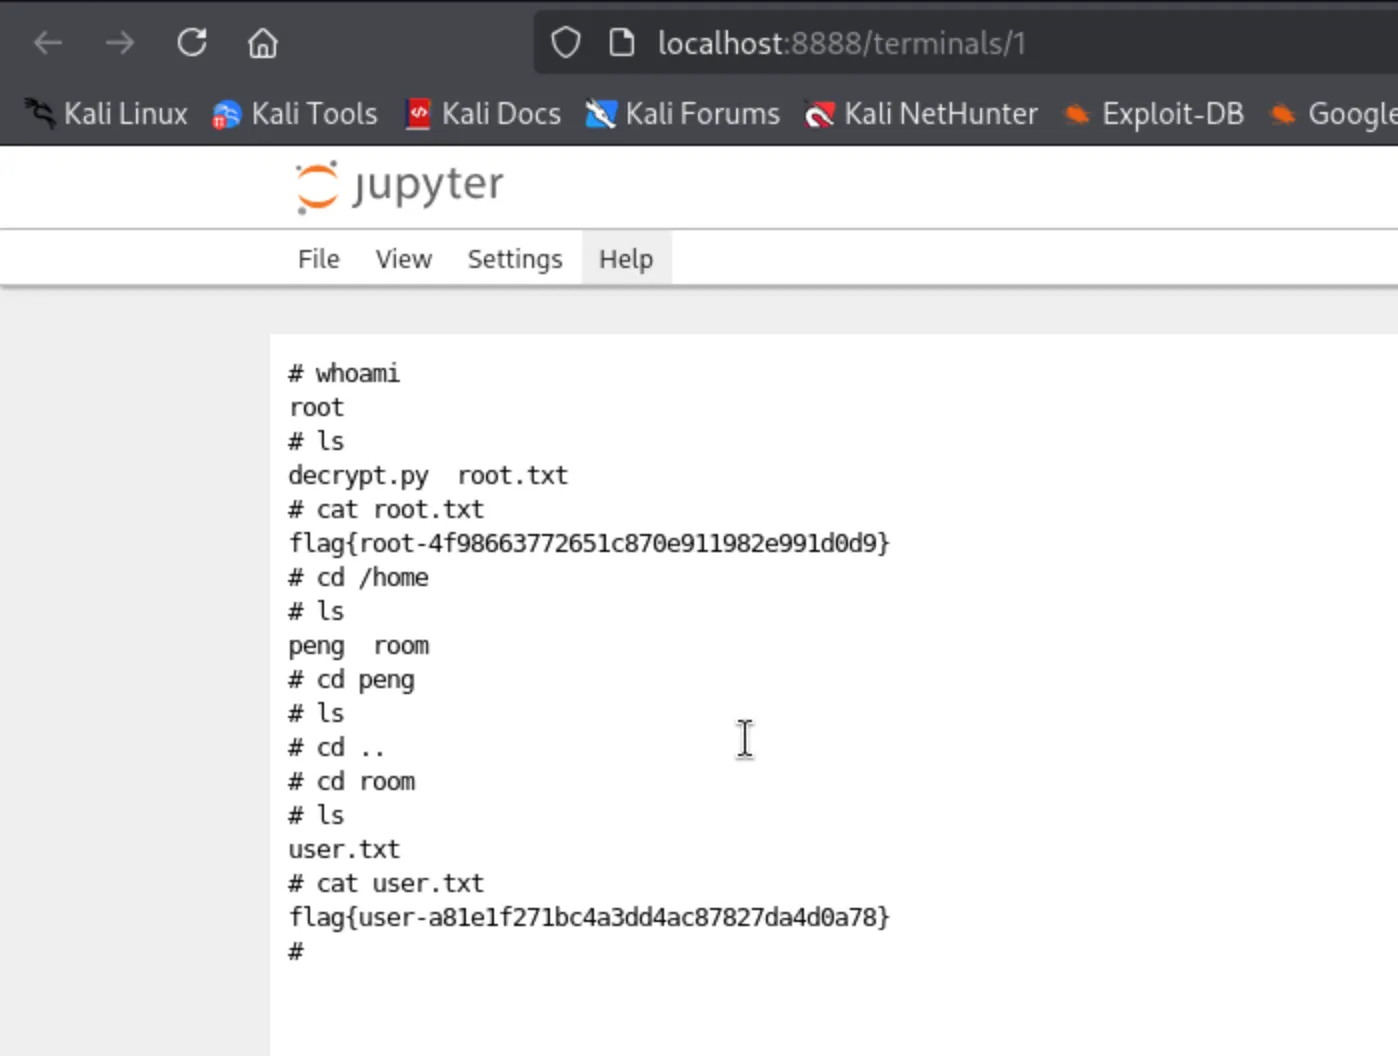This screenshot has width=1398, height=1056.
Task: Open the Kali Tools bookmark
Action: pyautogui.click(x=295, y=114)
